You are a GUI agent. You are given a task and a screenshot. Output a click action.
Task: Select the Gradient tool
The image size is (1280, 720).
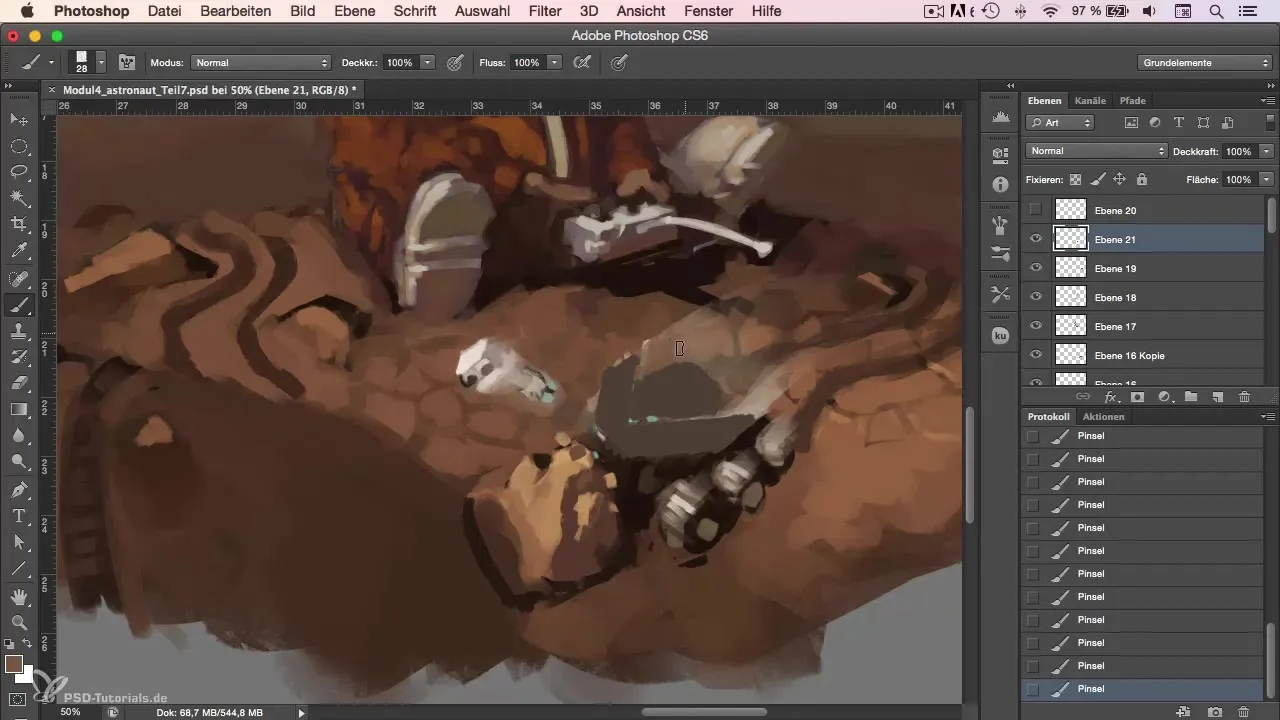pos(18,409)
